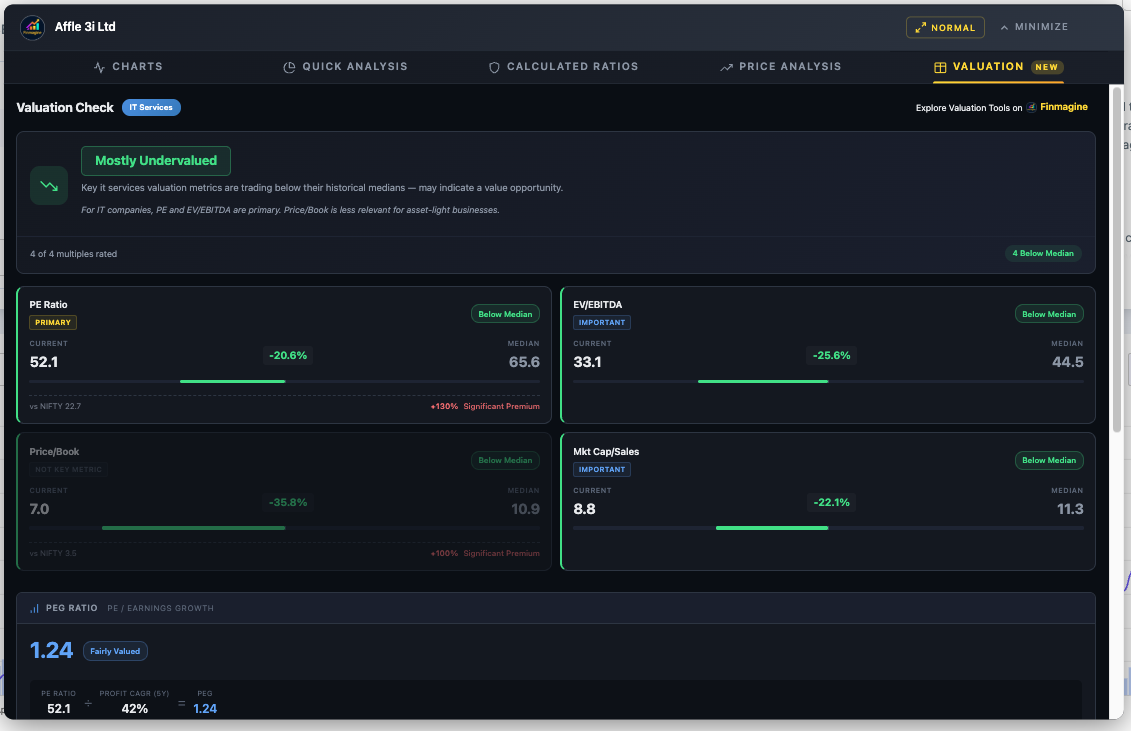Screen dimensions: 1131x731
Task: Click the trend arrow icon beside PRICE ANALYSIS
Action: 726,66
